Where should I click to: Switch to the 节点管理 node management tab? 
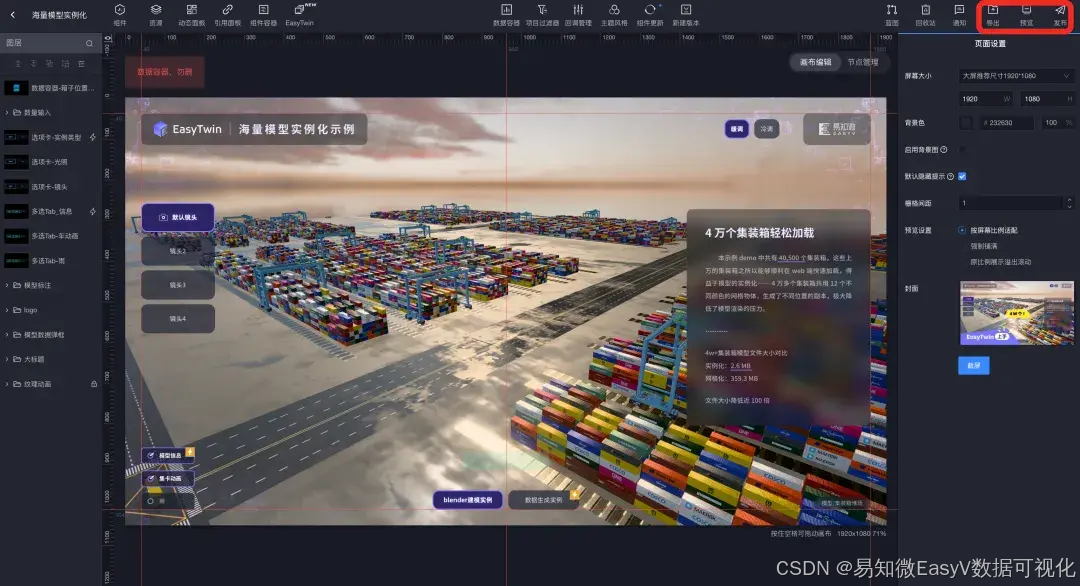[862, 62]
